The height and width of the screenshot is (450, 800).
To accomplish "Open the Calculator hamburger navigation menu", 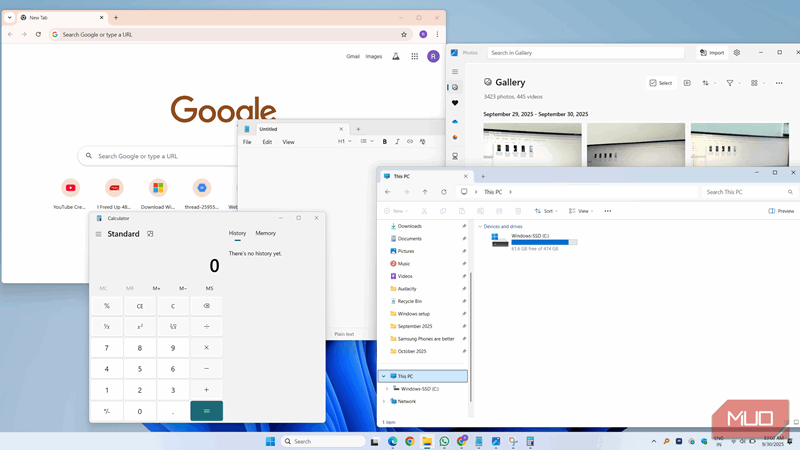I will [x=98, y=234].
